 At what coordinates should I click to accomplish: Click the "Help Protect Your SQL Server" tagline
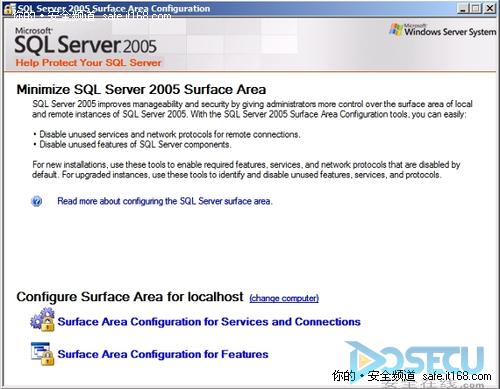pyautogui.click(x=89, y=63)
